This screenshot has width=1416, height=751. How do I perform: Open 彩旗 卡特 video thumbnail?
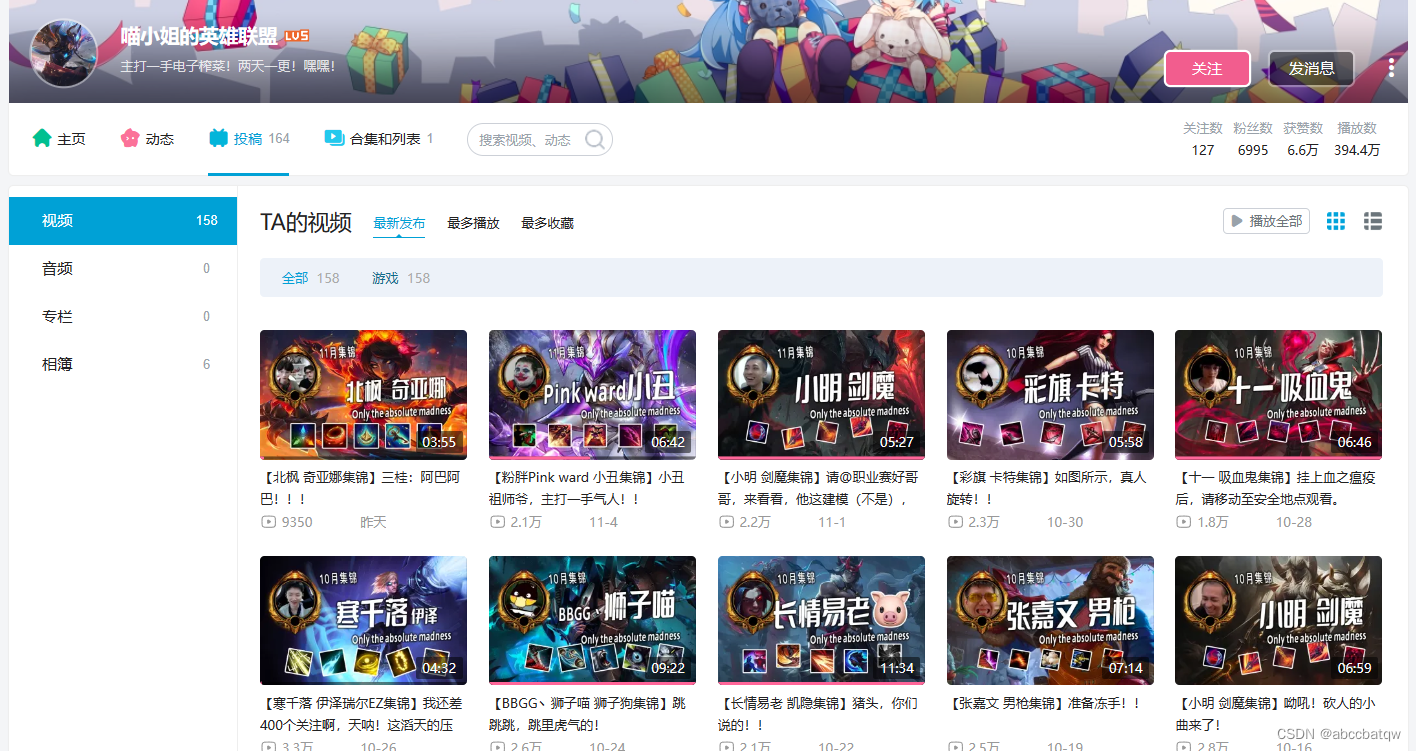[1050, 394]
